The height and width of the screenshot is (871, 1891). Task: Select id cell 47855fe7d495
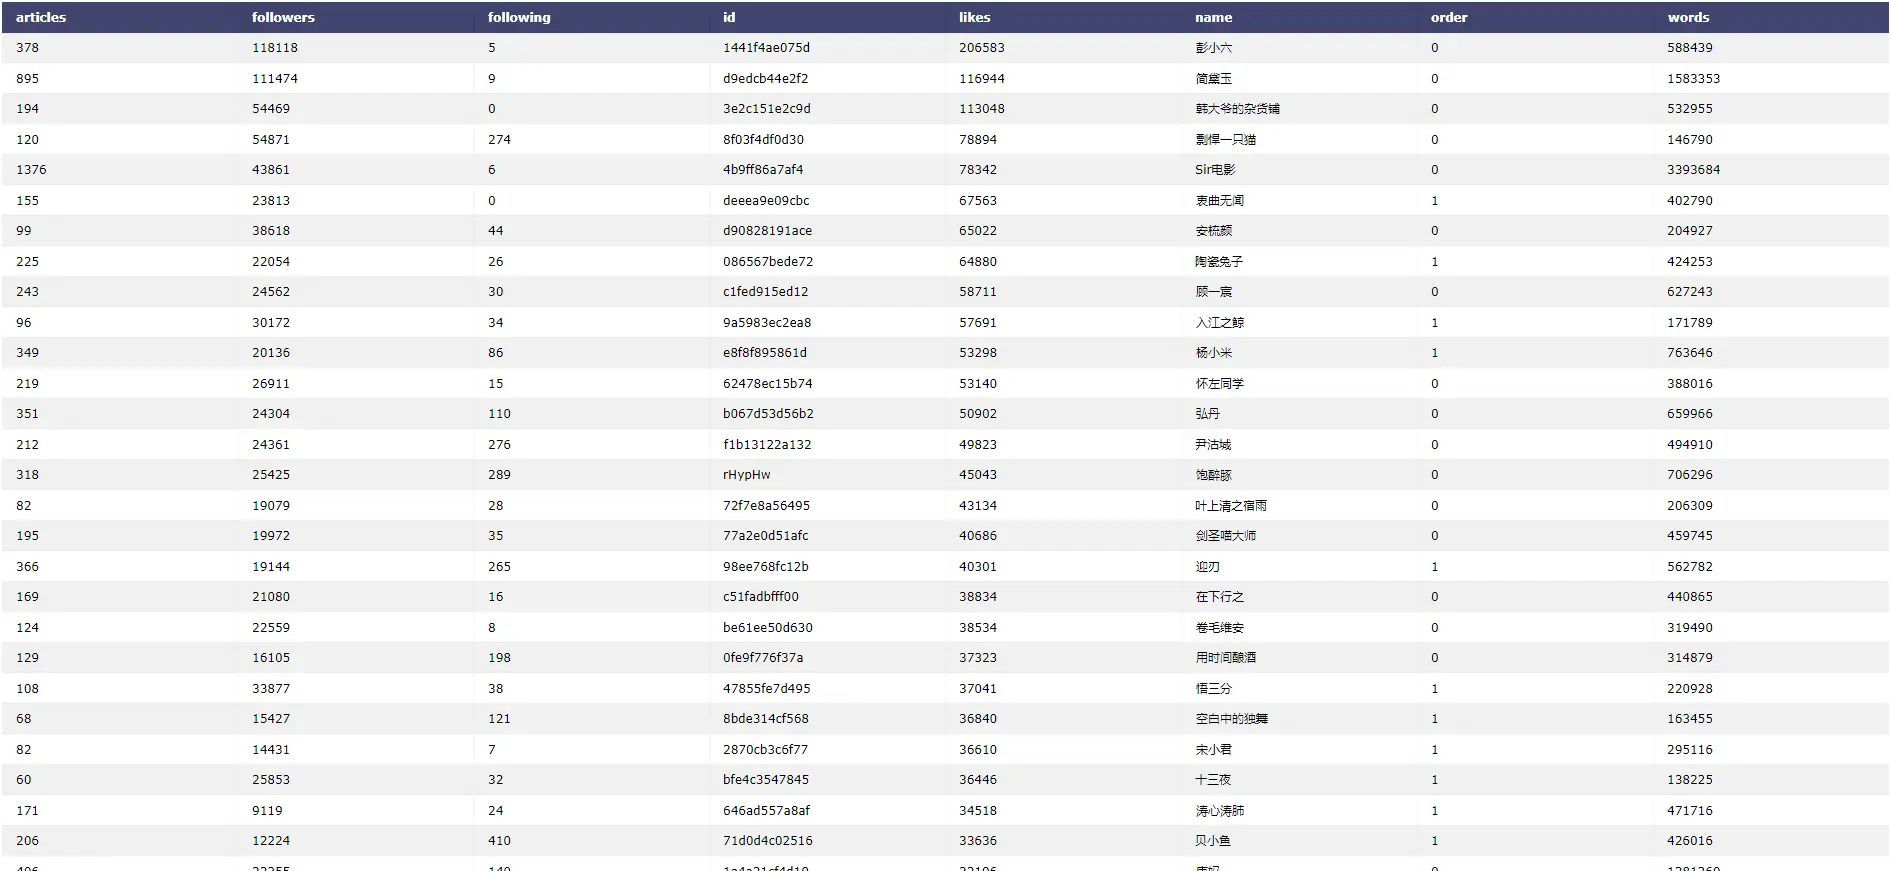766,688
